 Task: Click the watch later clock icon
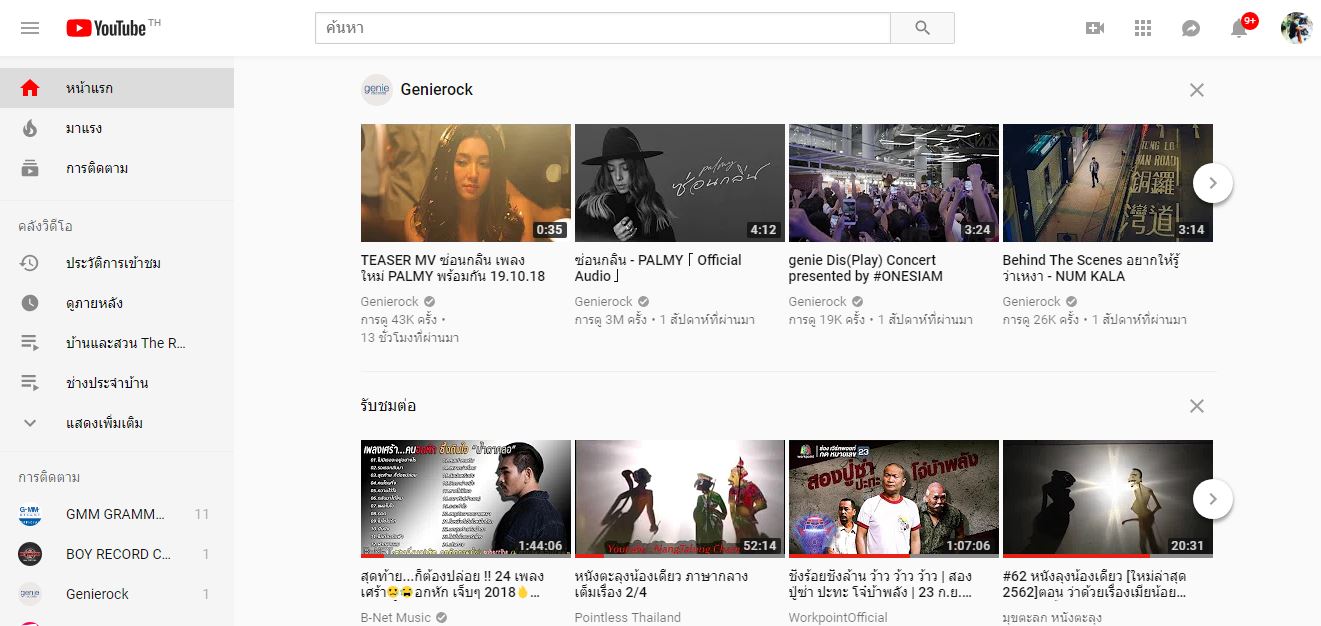coord(30,303)
